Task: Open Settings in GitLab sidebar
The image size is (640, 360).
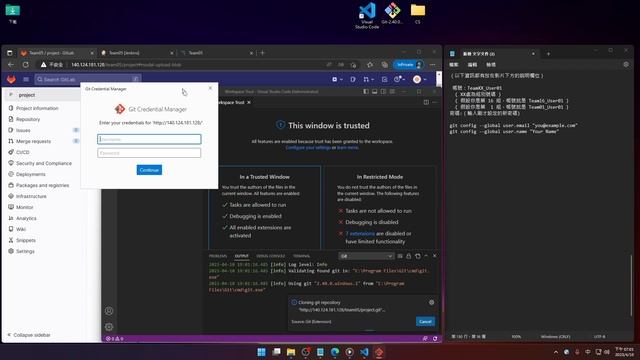Action: (25, 251)
